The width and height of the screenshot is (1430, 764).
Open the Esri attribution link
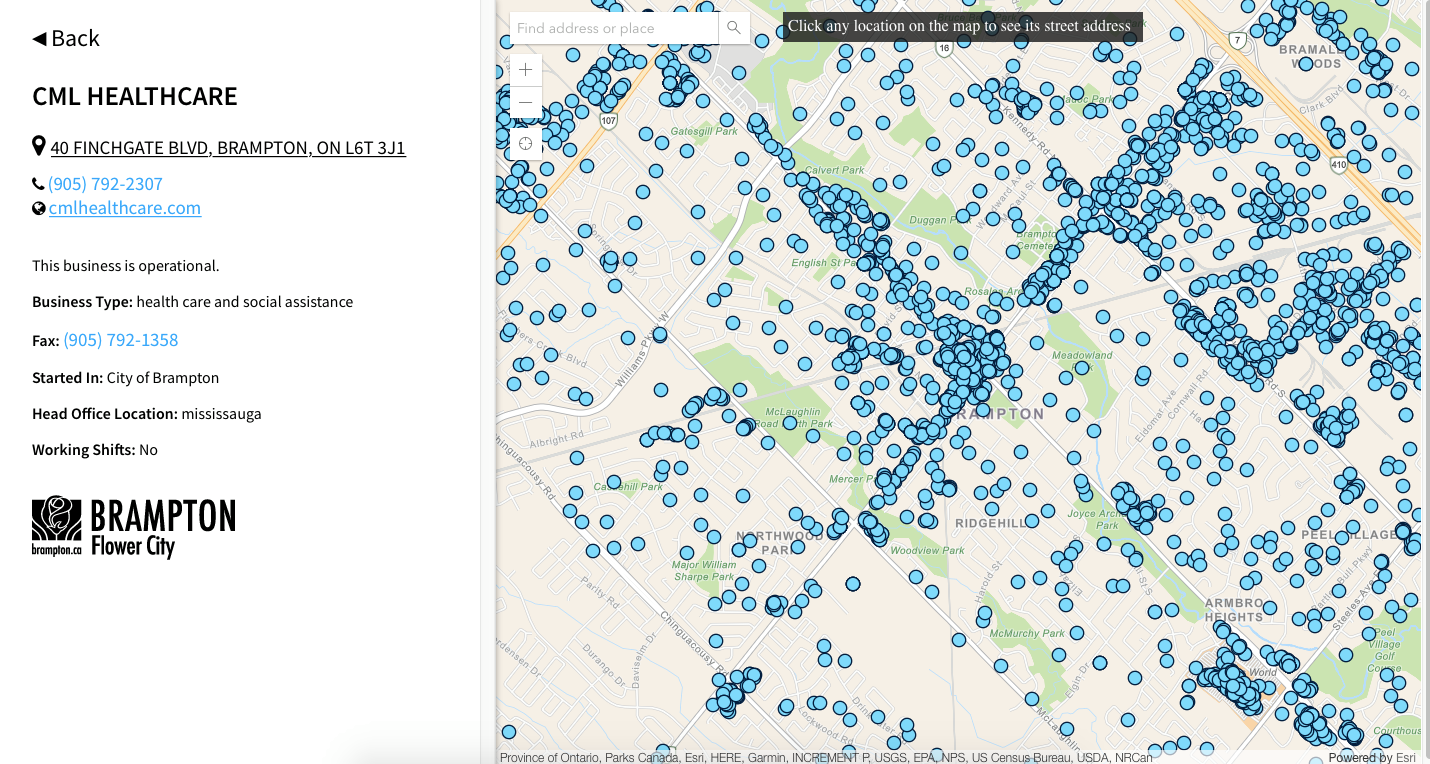[x=1405, y=757]
